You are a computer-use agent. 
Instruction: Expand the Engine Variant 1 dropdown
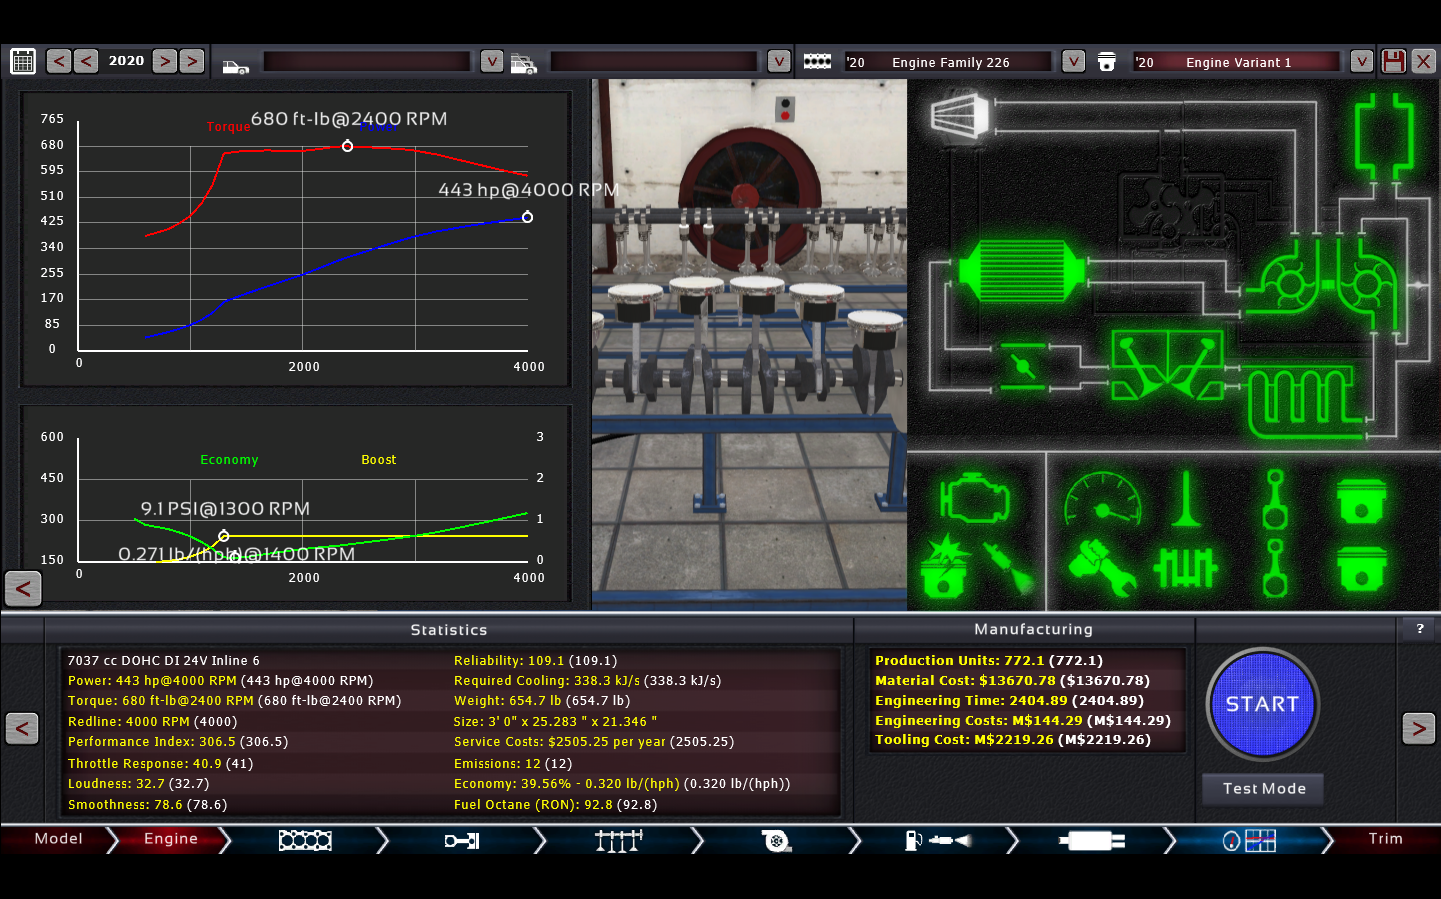(1361, 62)
